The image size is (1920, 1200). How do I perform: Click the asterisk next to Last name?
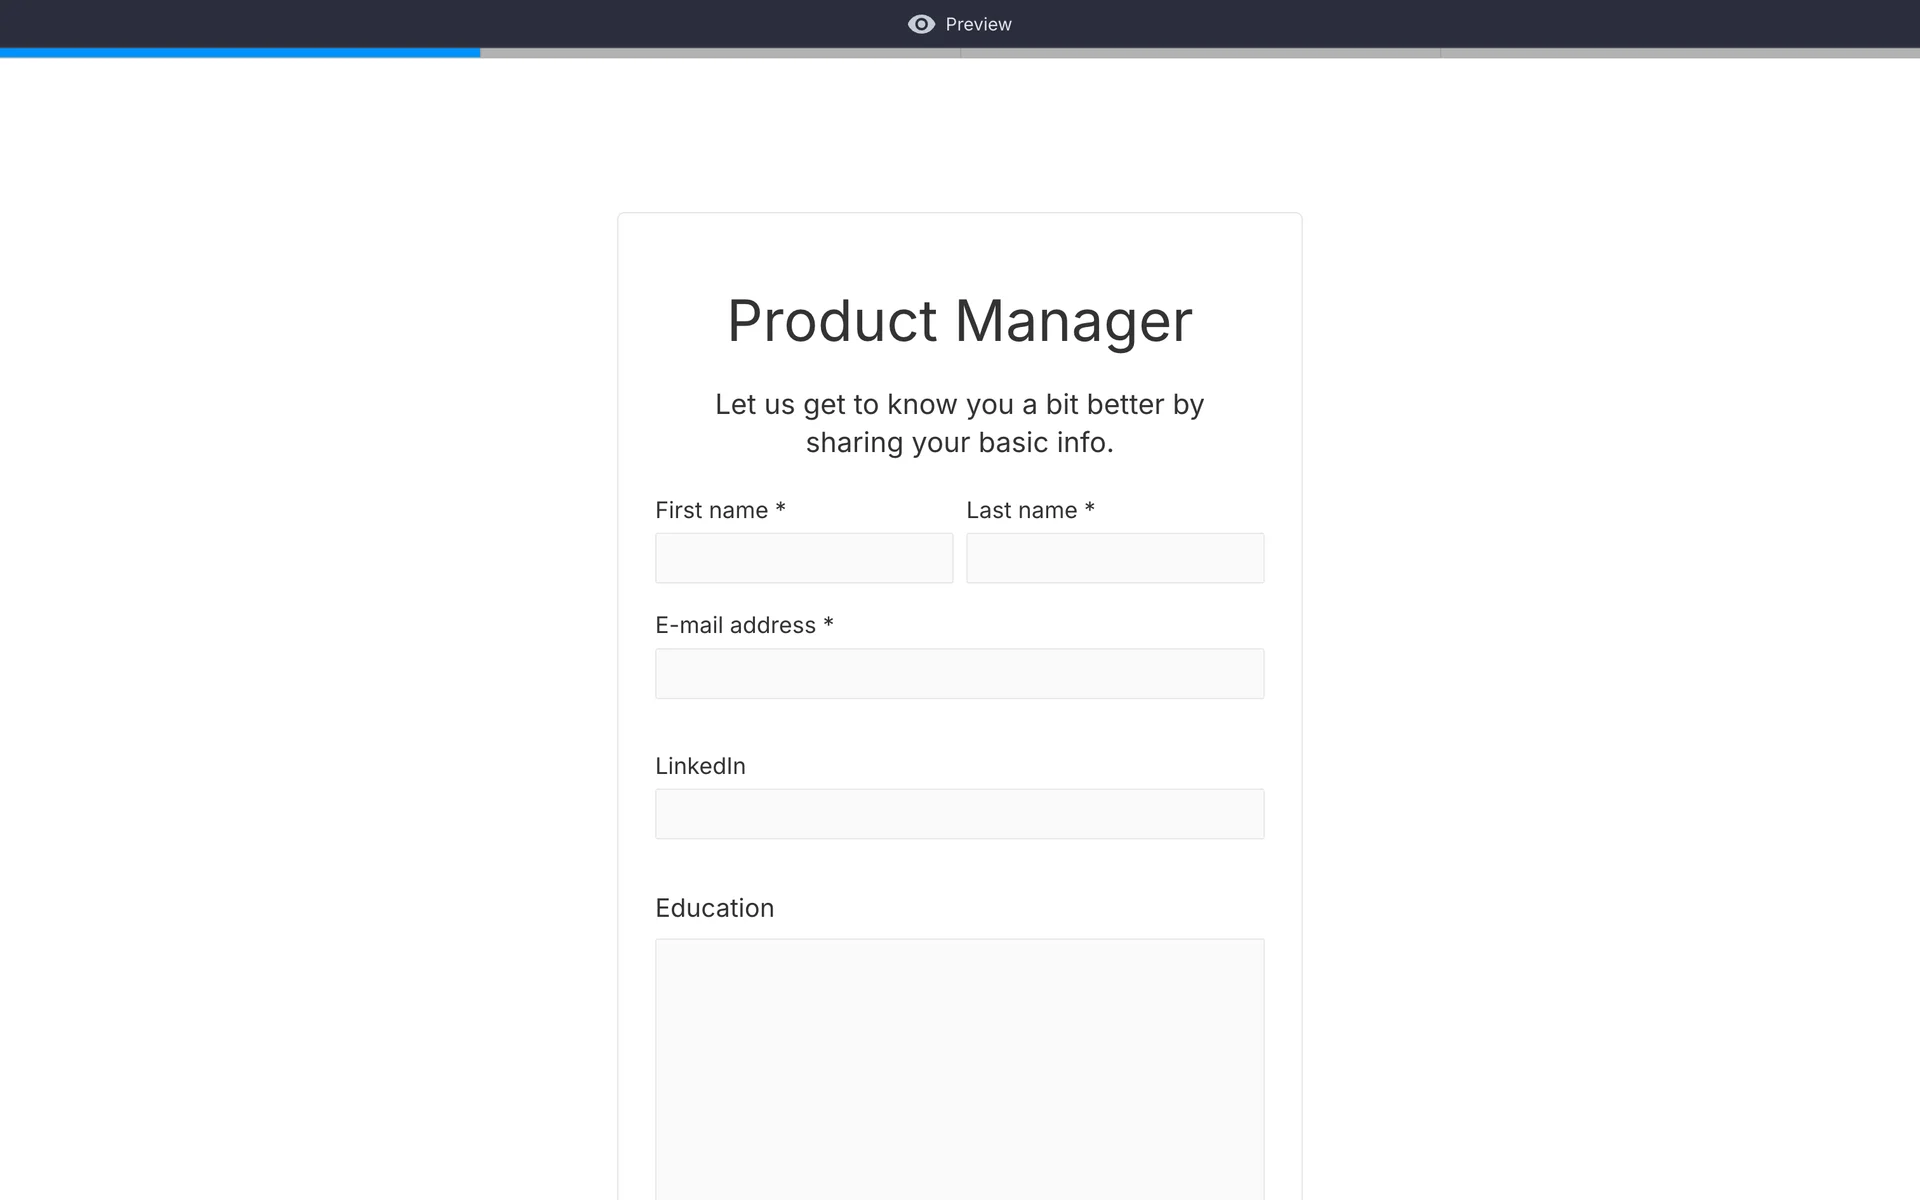[1090, 508]
